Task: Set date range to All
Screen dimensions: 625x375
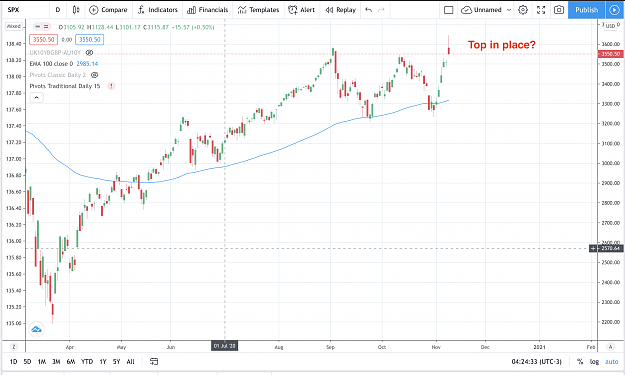Action: pyautogui.click(x=130, y=362)
